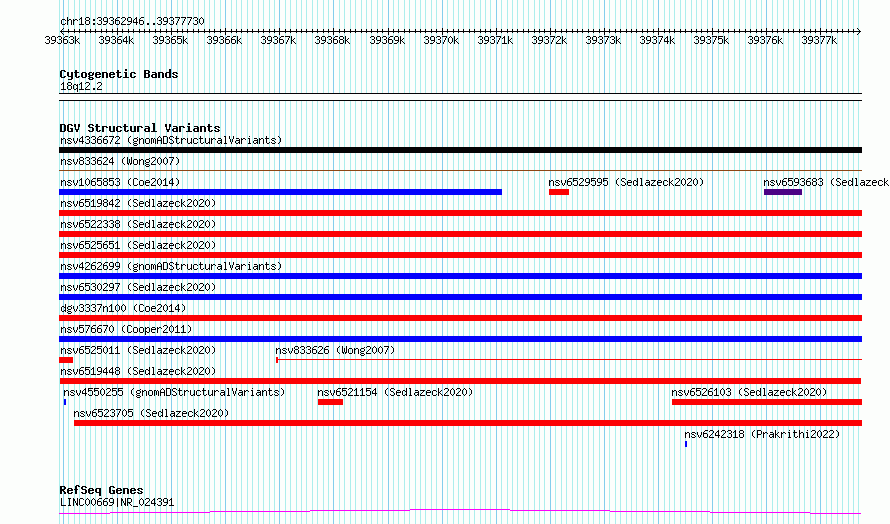Image resolution: width=890 pixels, height=524 pixels.
Task: Select the red nsv6526103 variant bar
Action: point(767,402)
